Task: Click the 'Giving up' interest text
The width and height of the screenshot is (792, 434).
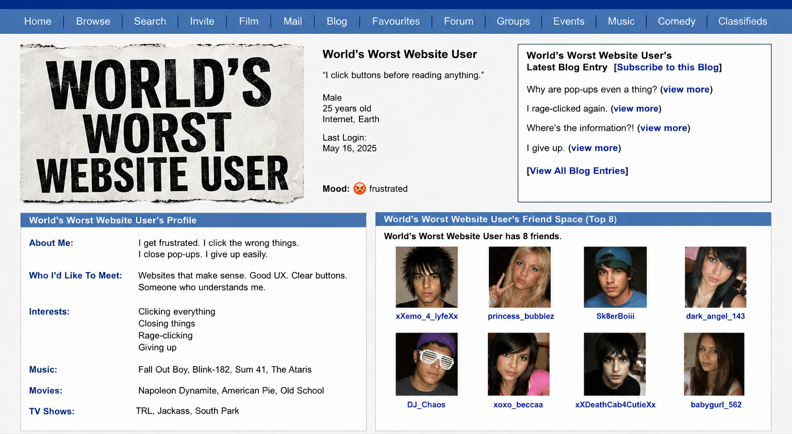Action: pyautogui.click(x=157, y=348)
